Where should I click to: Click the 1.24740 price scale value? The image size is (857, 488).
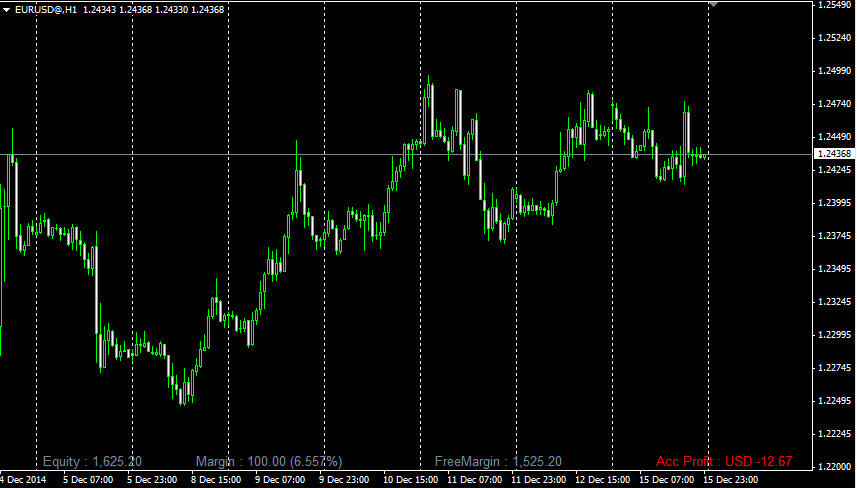834,104
